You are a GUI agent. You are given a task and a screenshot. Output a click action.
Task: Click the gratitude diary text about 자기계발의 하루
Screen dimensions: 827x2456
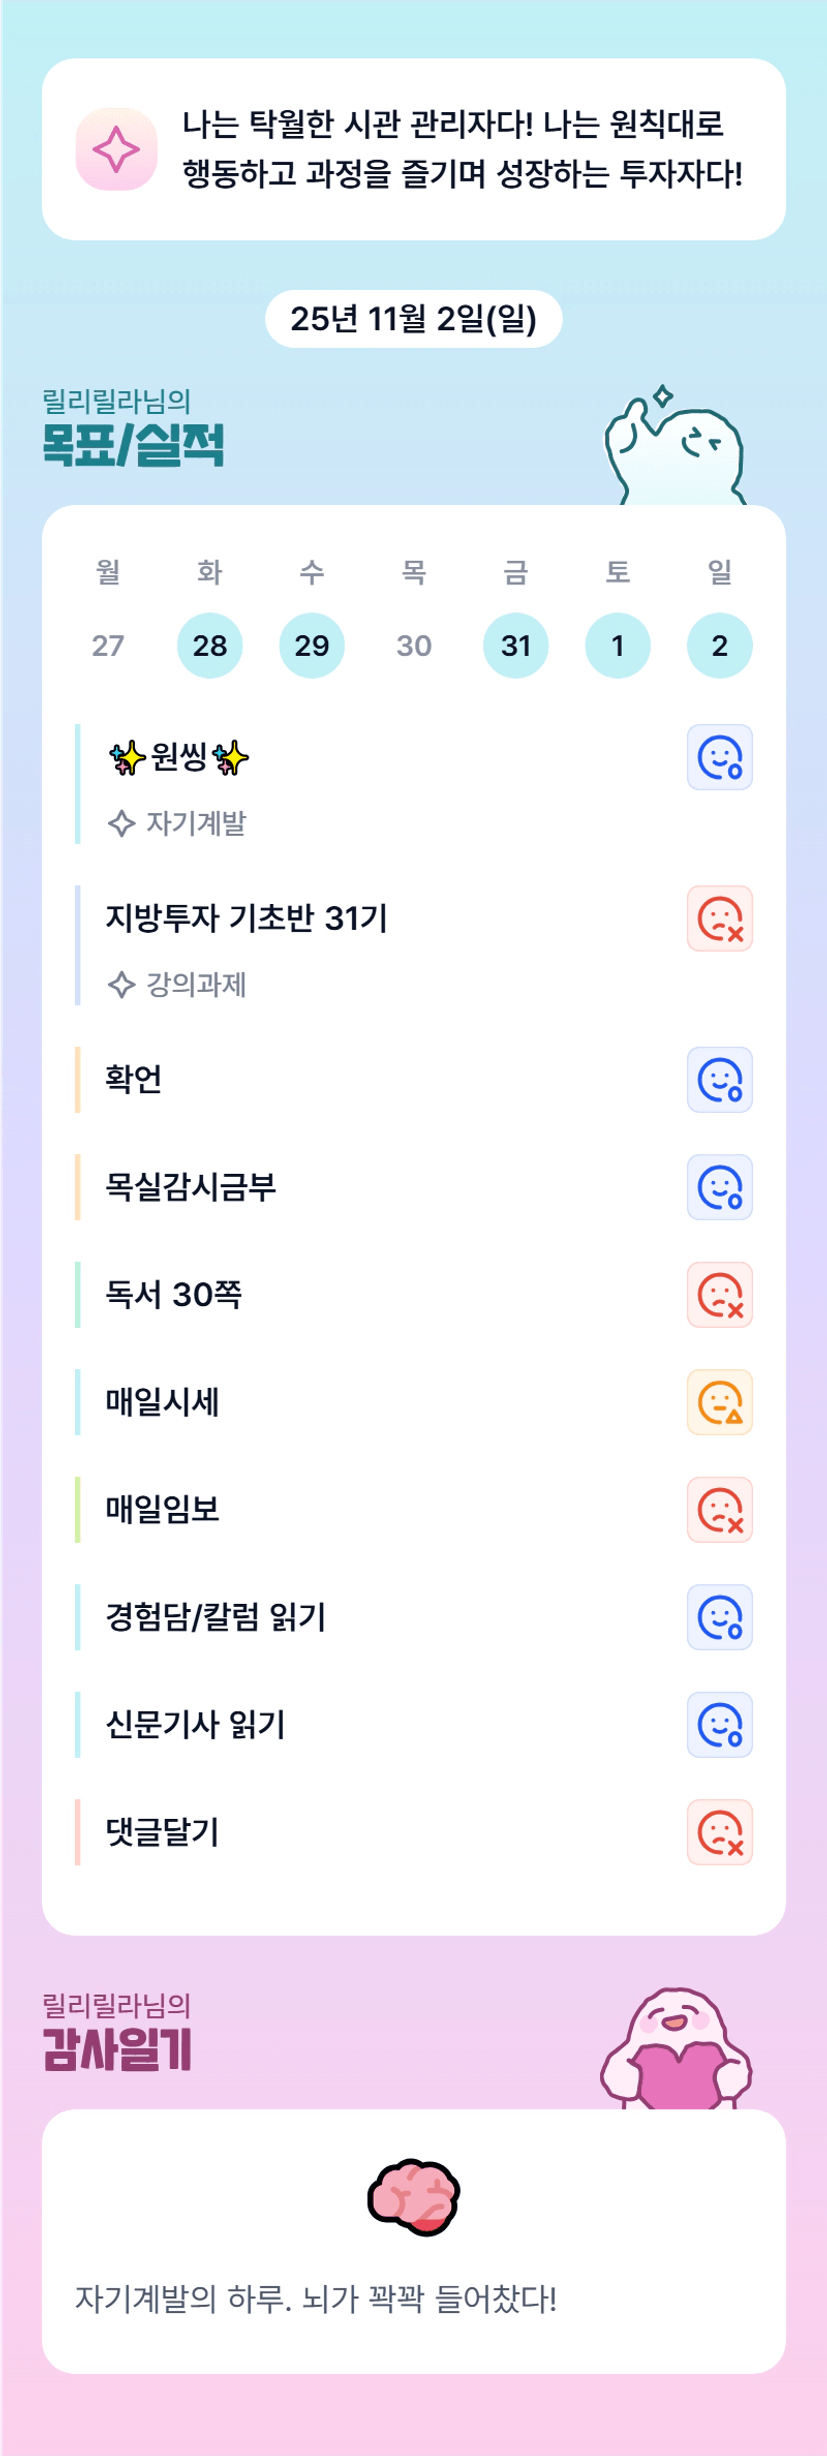[316, 2299]
